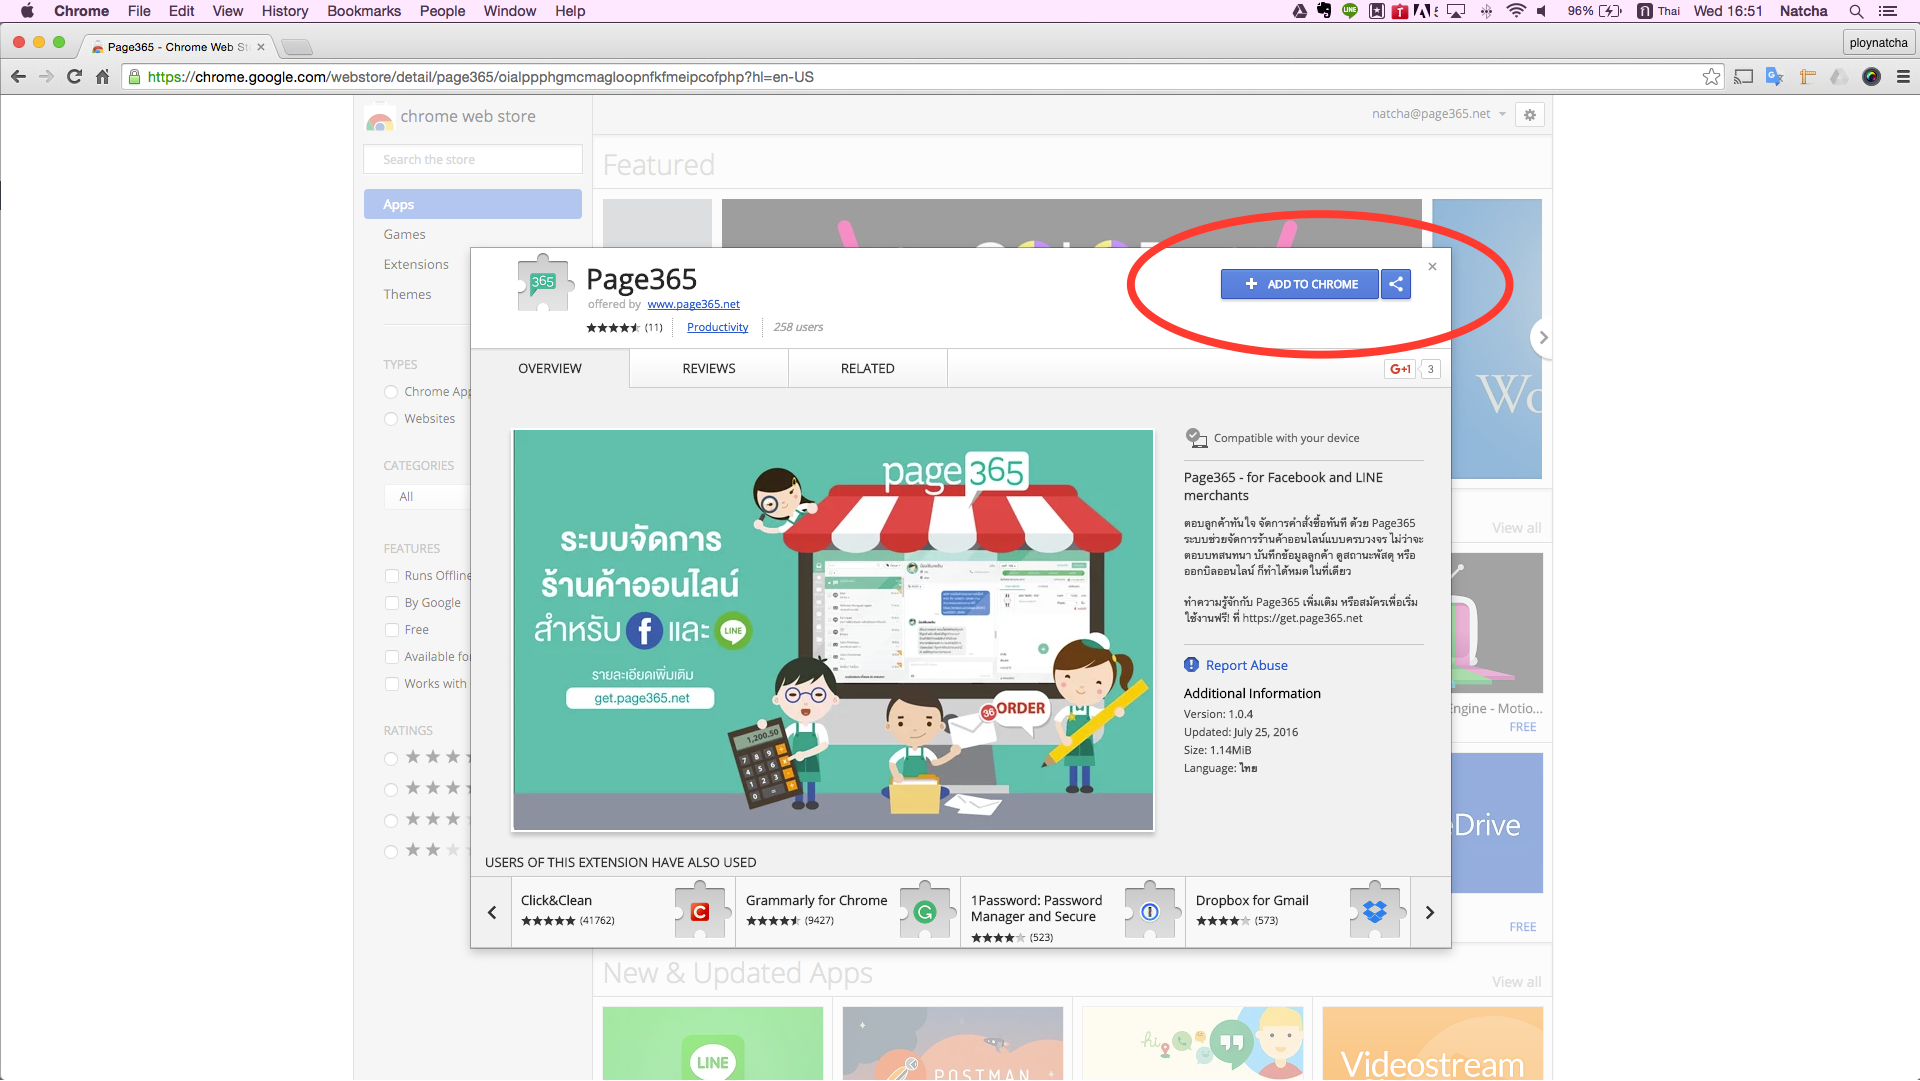Go back in the browser
Viewport: 1920px width, 1081px height.
tap(18, 77)
